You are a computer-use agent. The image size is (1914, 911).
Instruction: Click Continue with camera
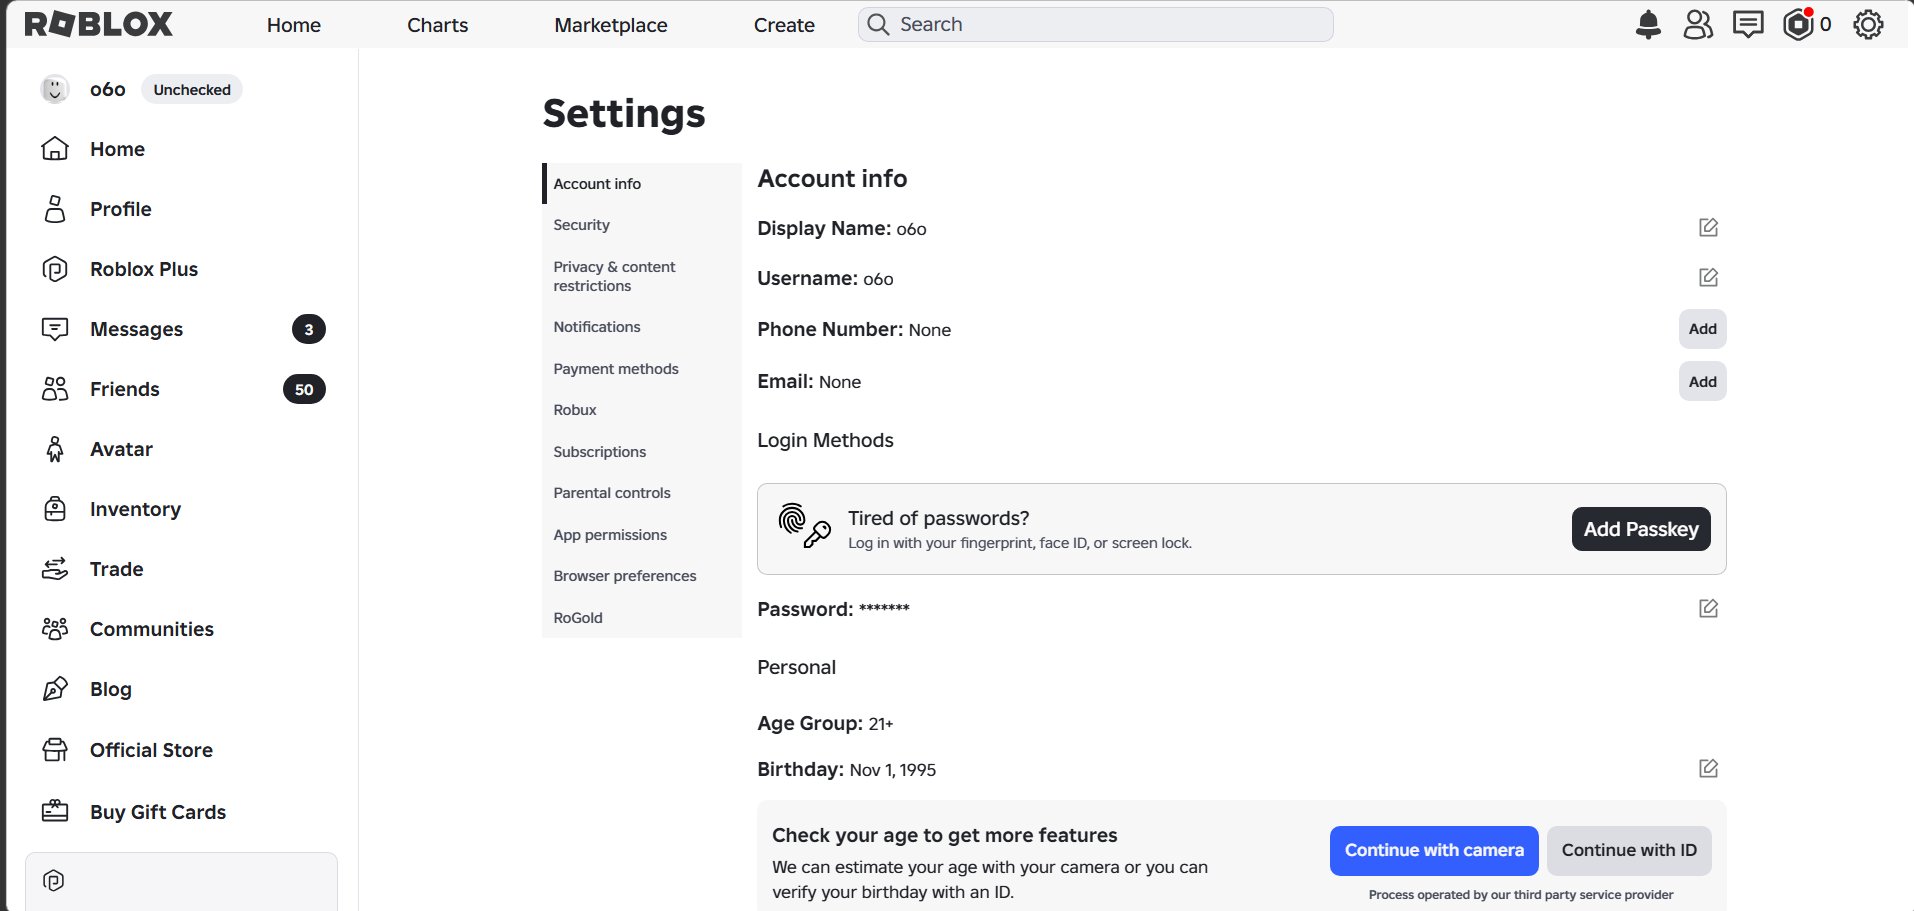coord(1434,850)
